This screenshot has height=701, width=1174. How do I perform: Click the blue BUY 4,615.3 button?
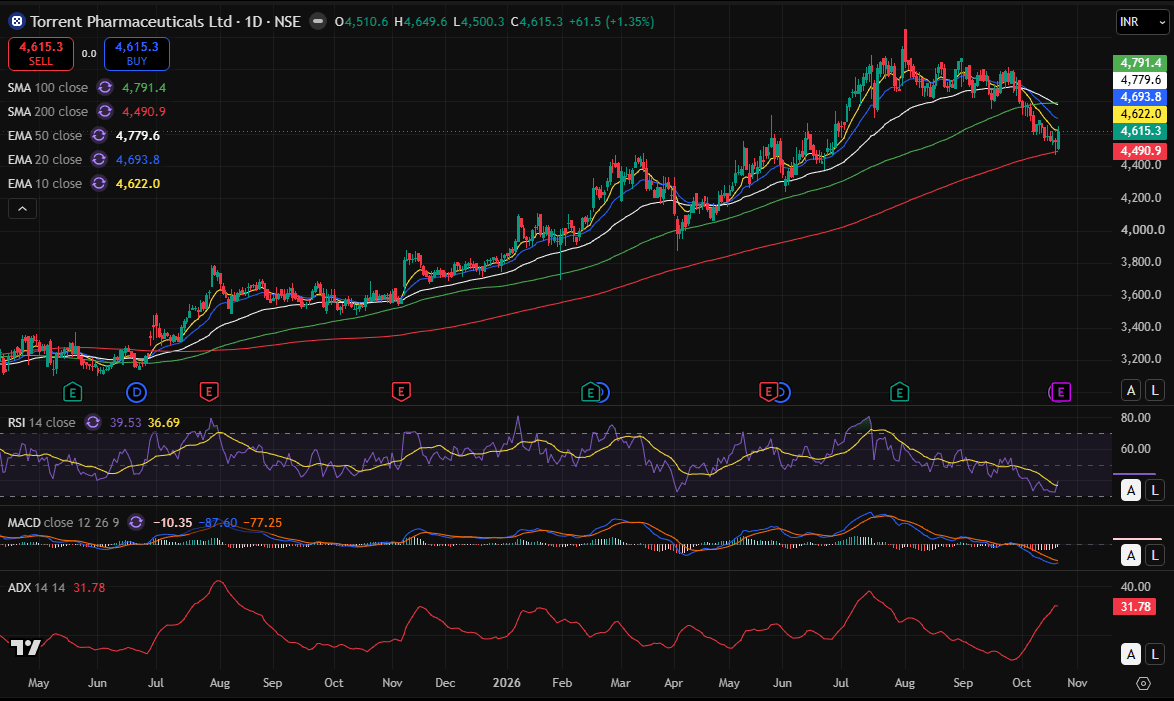(137, 54)
